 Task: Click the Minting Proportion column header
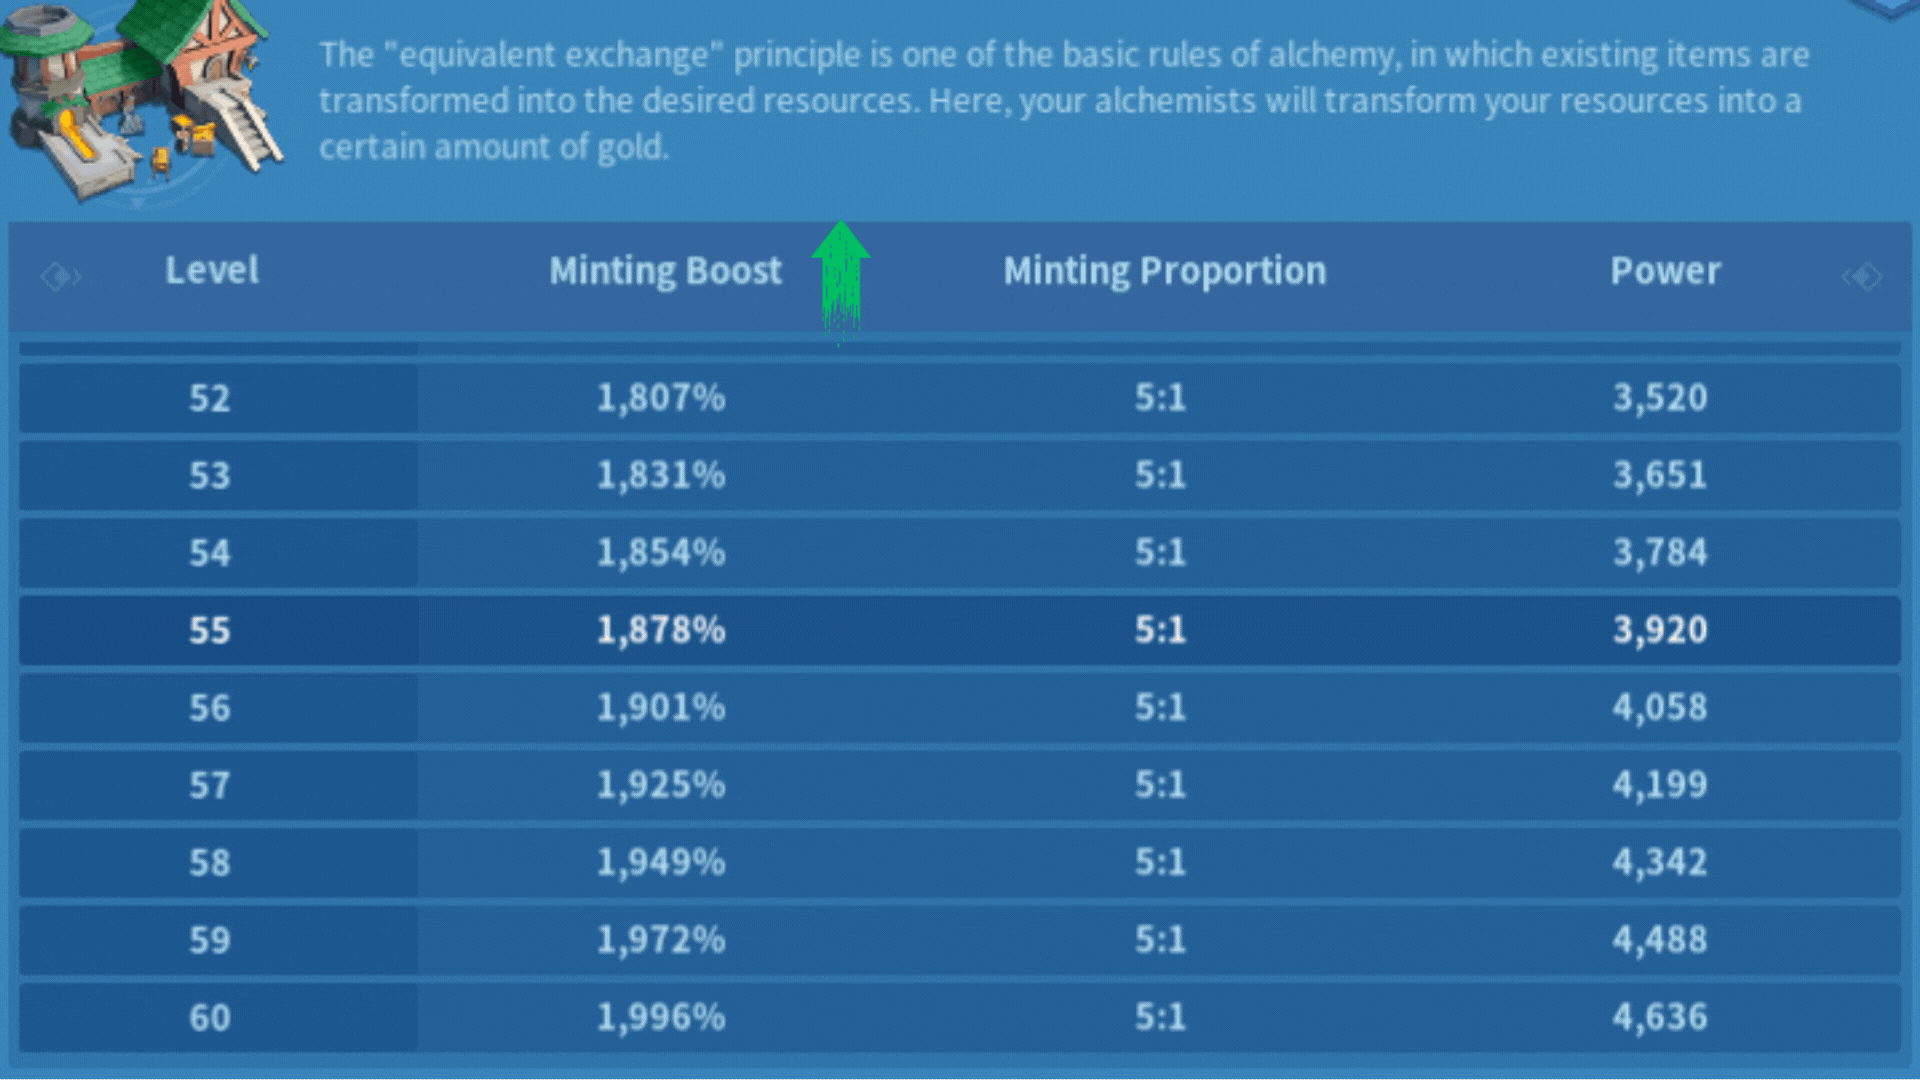coord(1164,271)
